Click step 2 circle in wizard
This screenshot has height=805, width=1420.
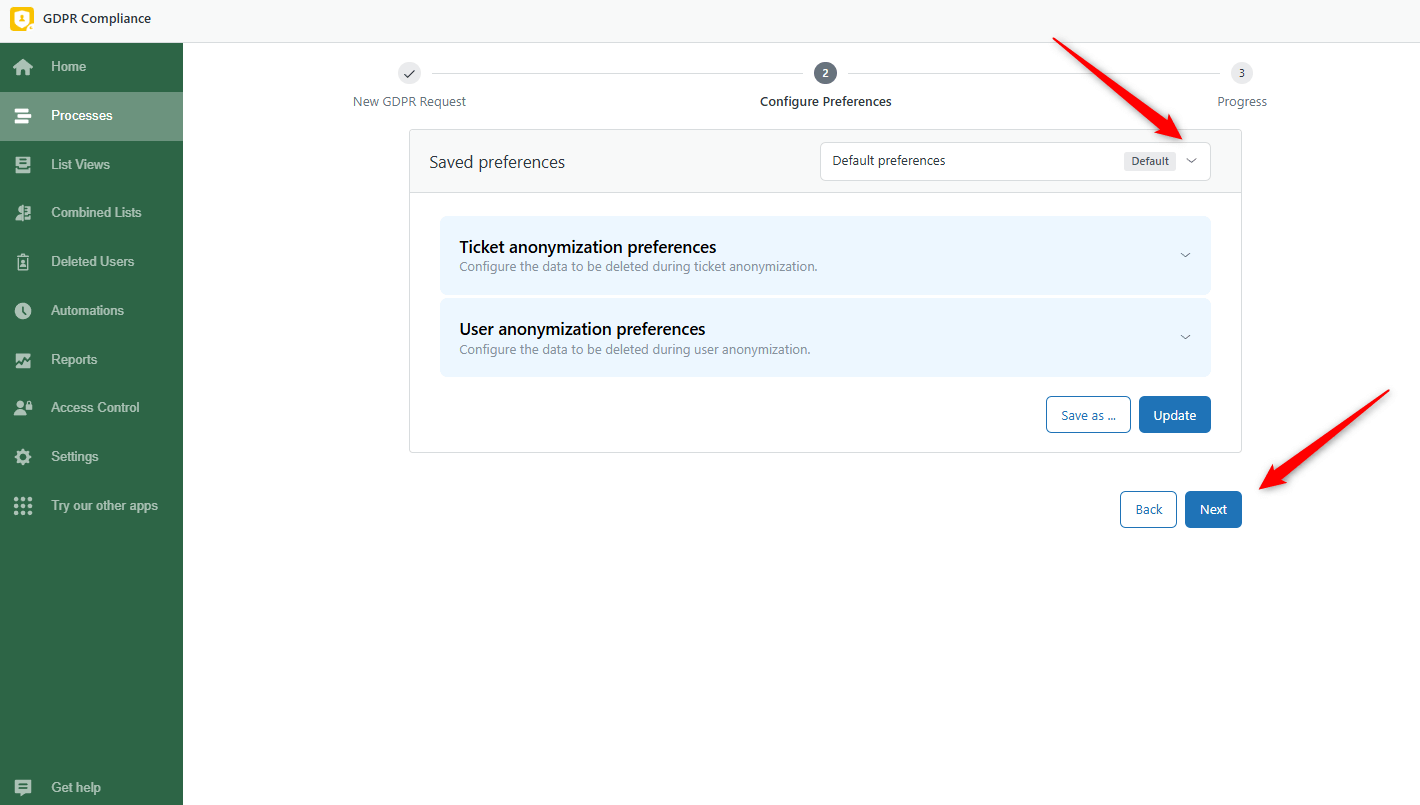pyautogui.click(x=825, y=73)
